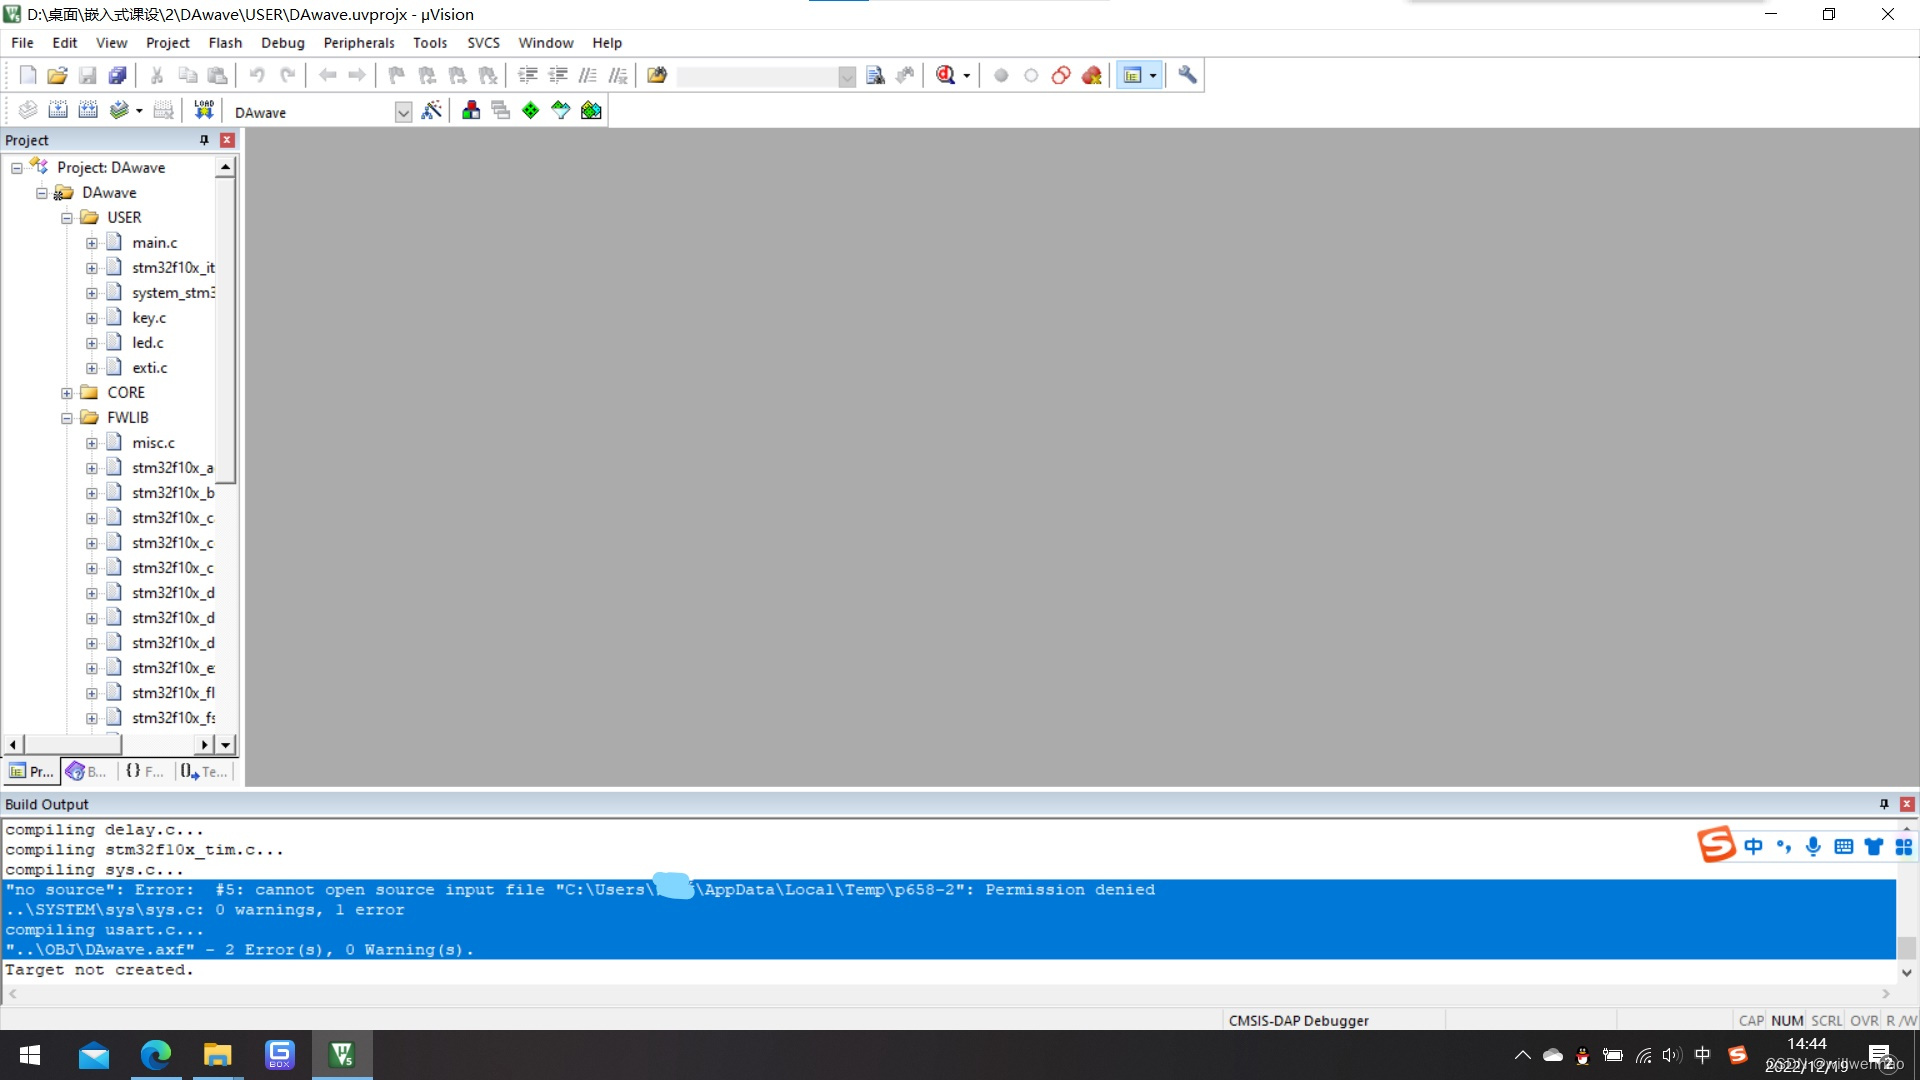Select the Insert/Remove Breakpoint icon
1920x1080 pixels.
point(1001,75)
